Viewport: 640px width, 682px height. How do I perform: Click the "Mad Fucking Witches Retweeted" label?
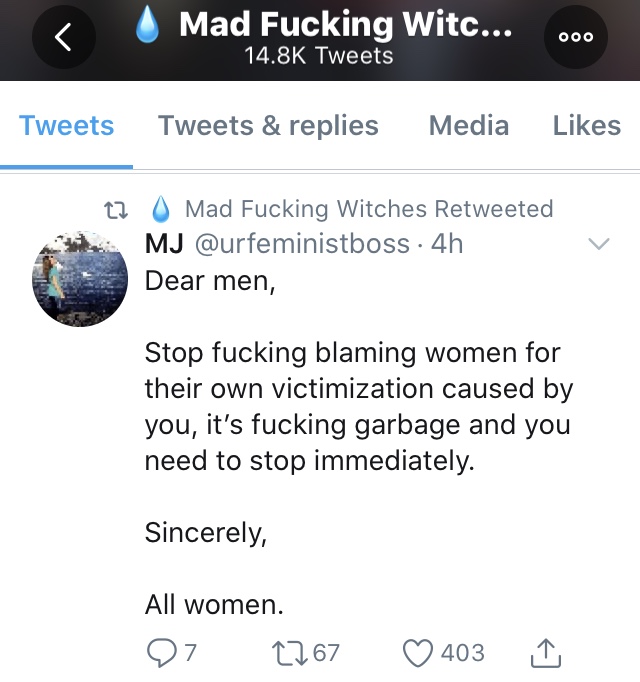(369, 209)
